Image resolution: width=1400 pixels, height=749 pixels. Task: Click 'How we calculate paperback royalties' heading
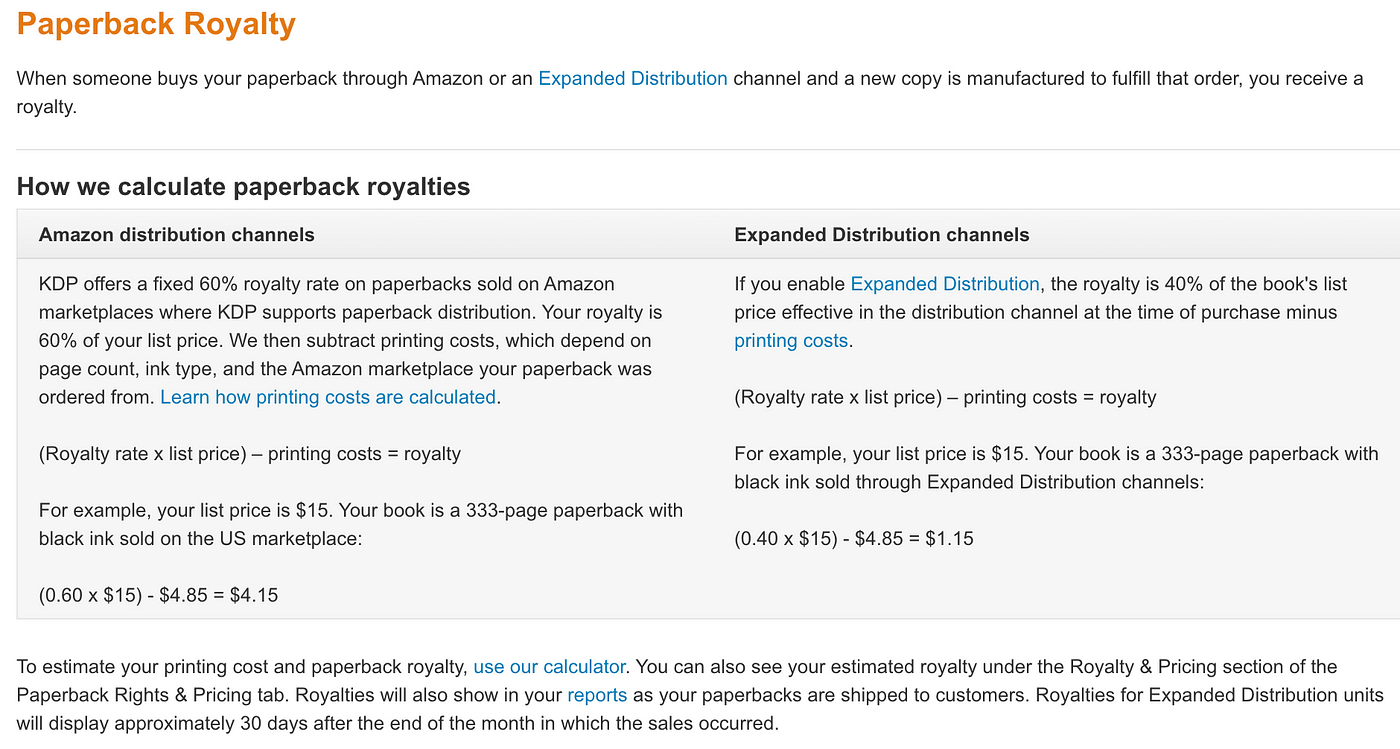243,187
